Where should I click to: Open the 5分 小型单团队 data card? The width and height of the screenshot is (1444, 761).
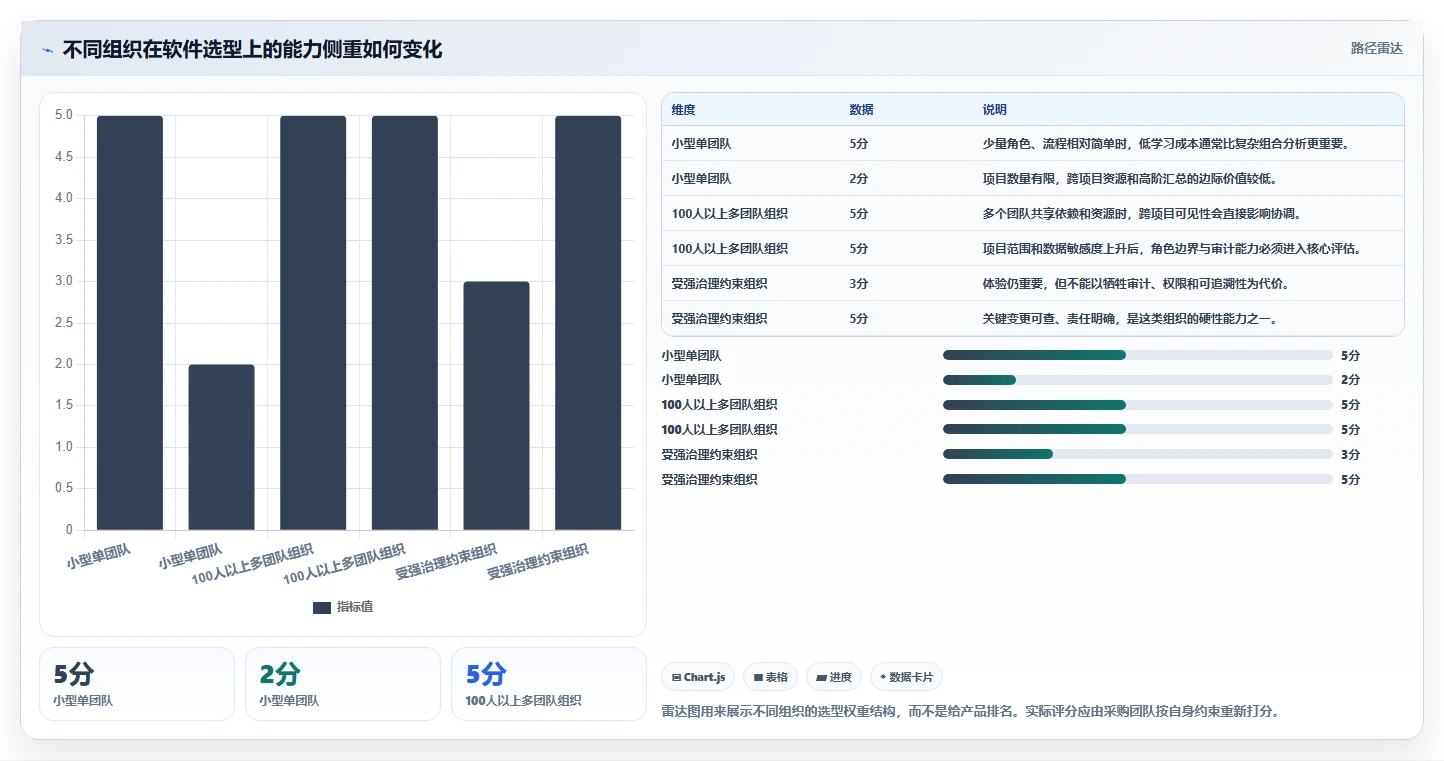click(137, 684)
